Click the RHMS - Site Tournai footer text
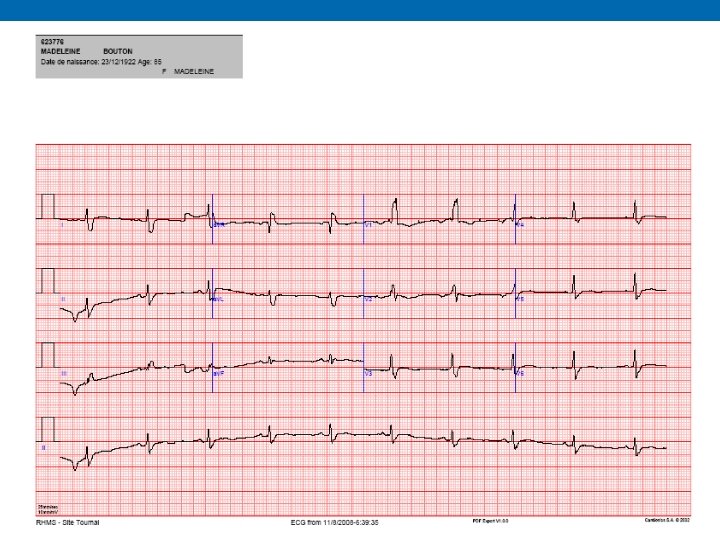720x540 pixels. 68,523
